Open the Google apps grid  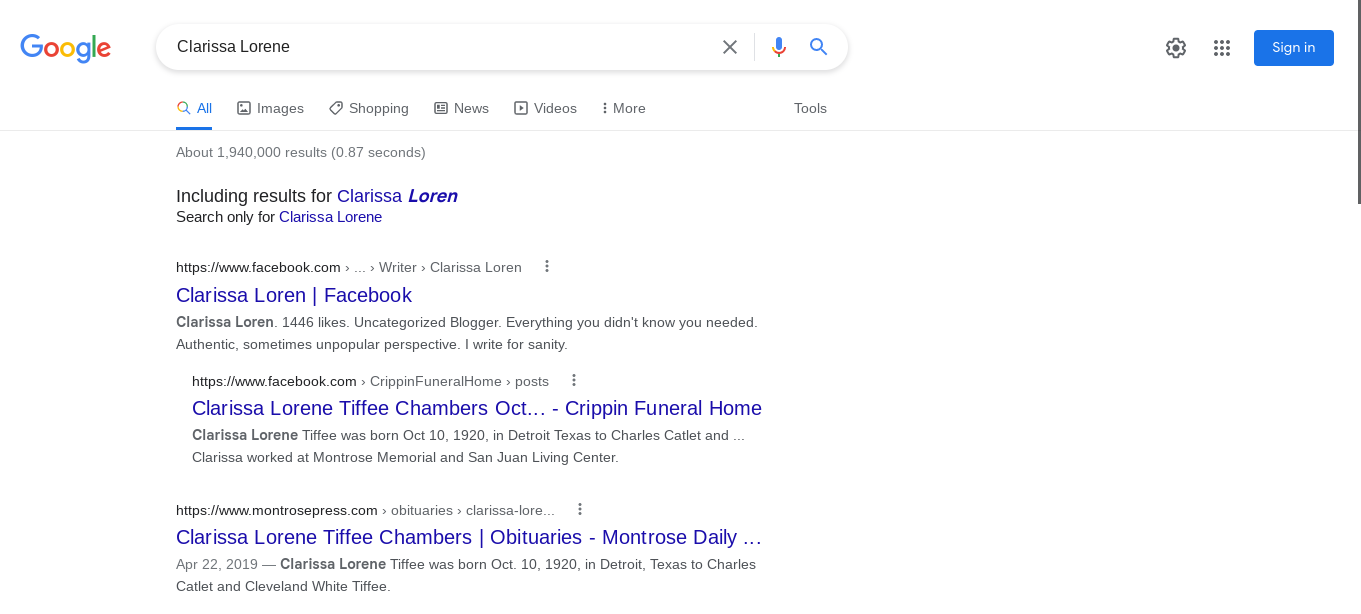[x=1222, y=48]
